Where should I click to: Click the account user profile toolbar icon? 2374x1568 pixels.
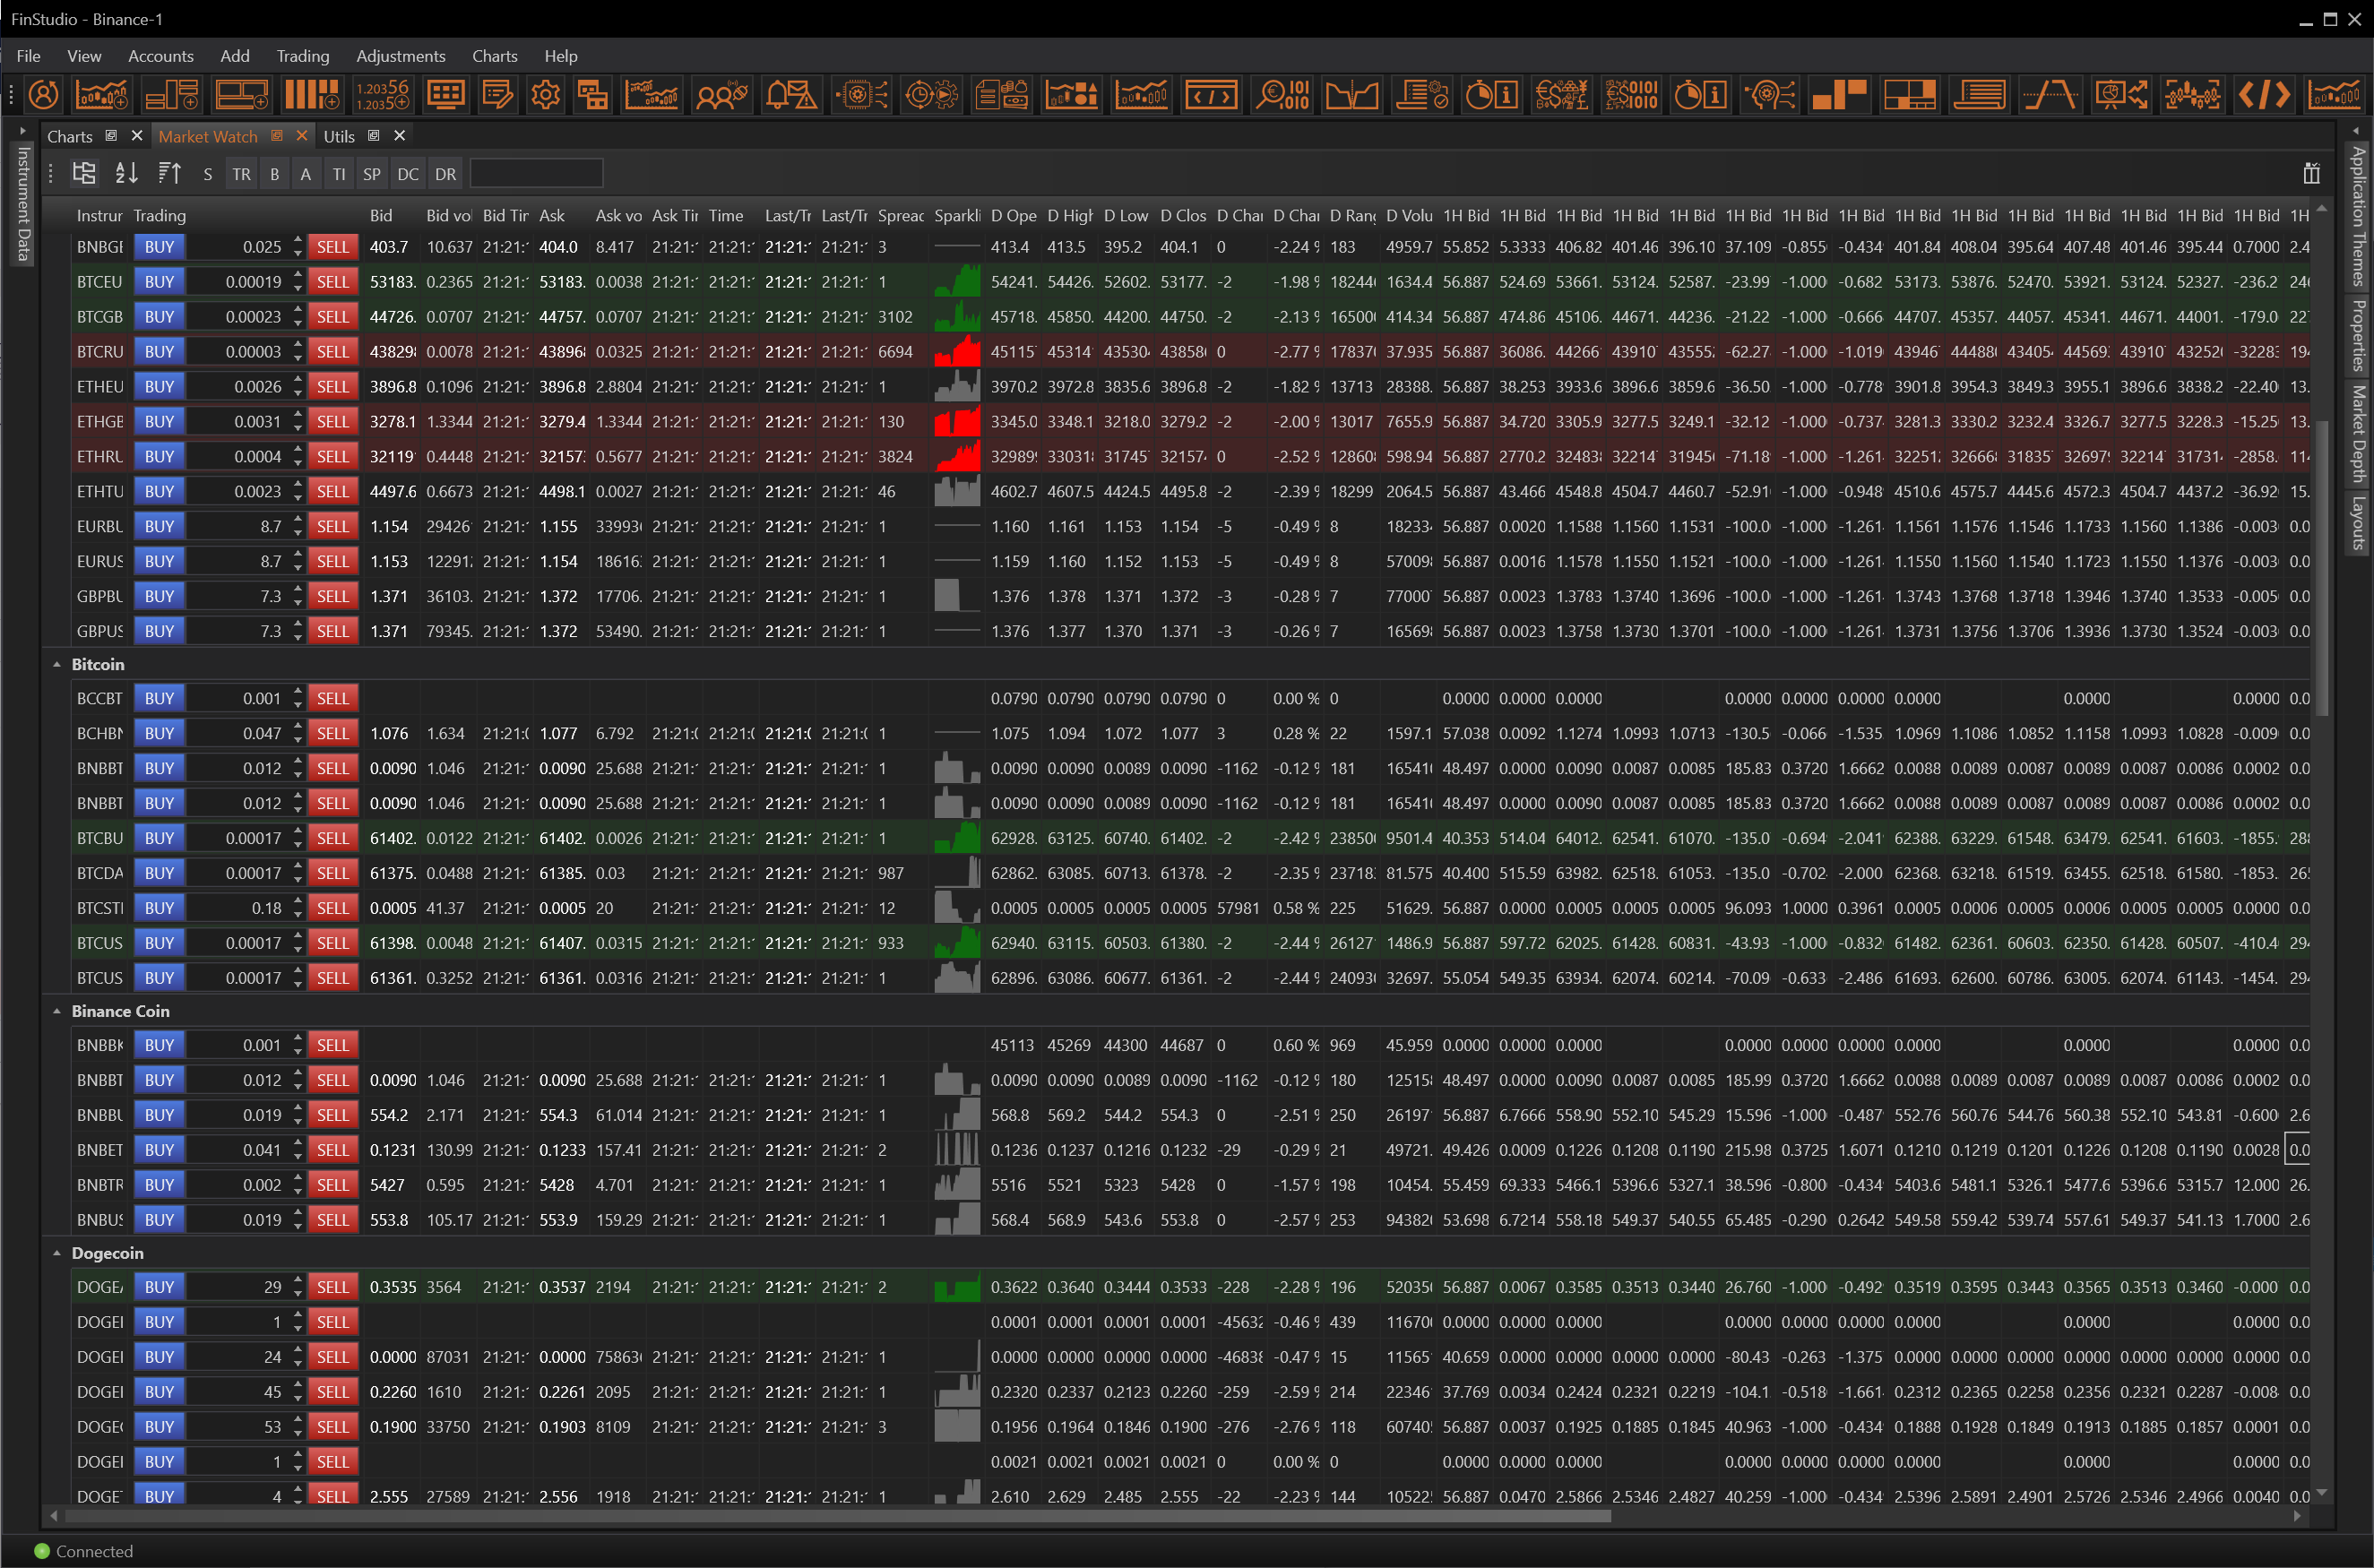43,96
